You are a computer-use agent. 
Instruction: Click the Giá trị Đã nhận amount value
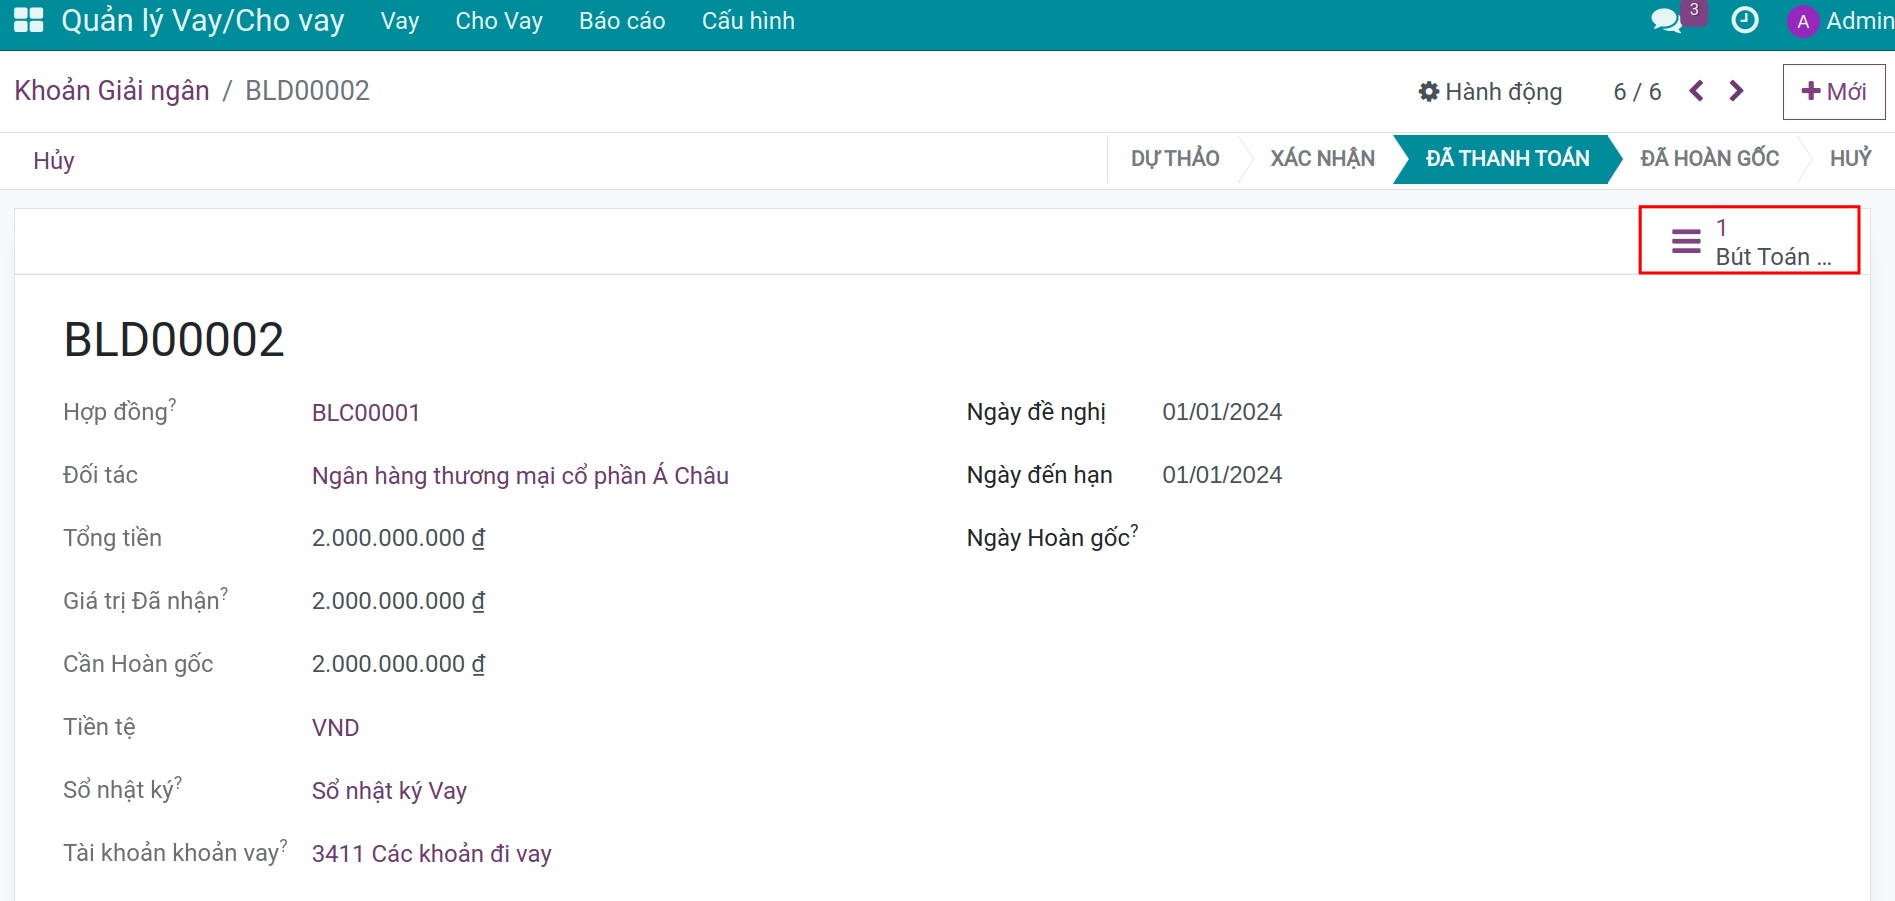click(x=398, y=601)
